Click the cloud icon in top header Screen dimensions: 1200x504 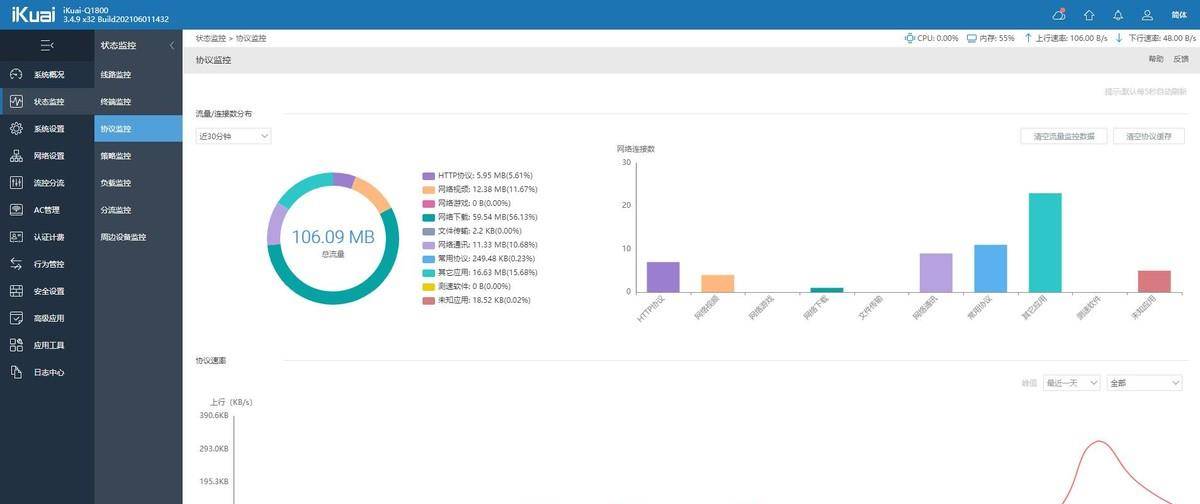(1059, 15)
